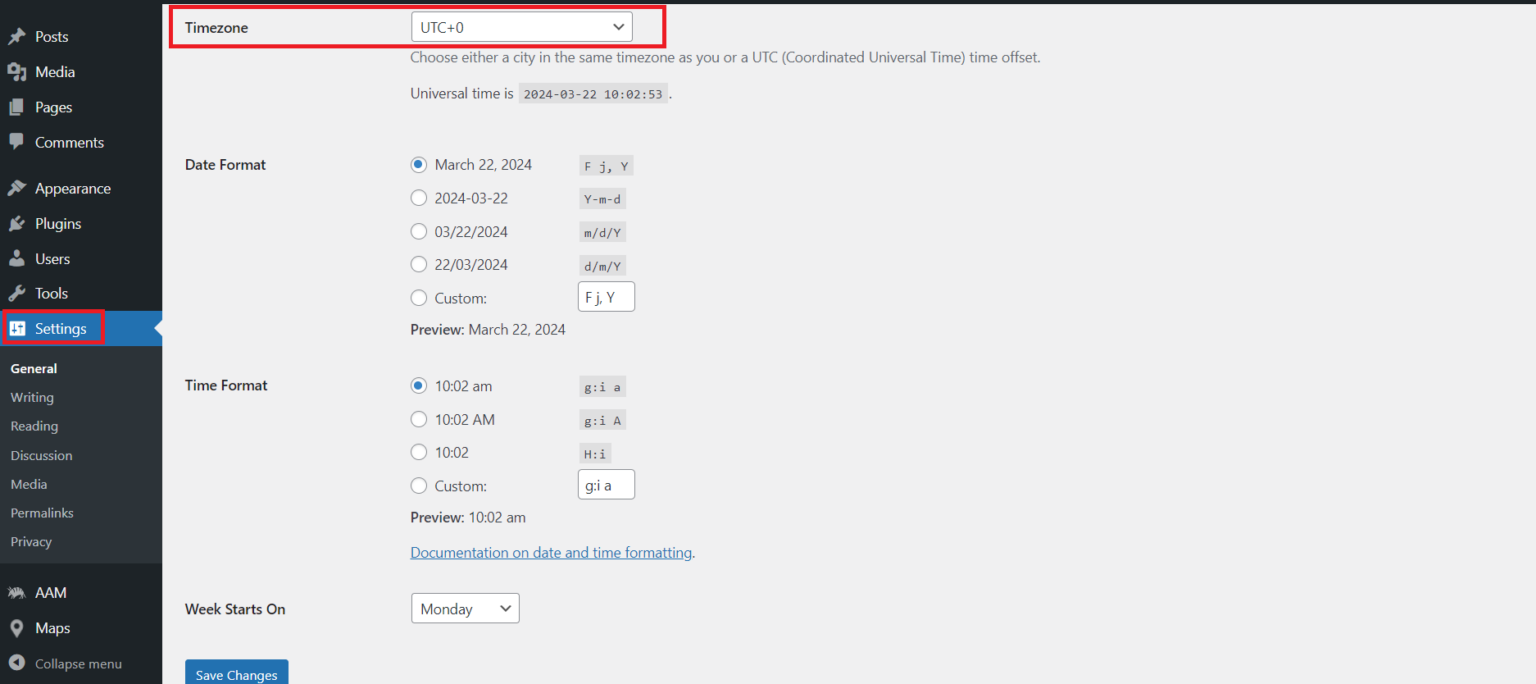Open documentation on date and time formatting
The image size is (1536, 684).
tap(551, 552)
